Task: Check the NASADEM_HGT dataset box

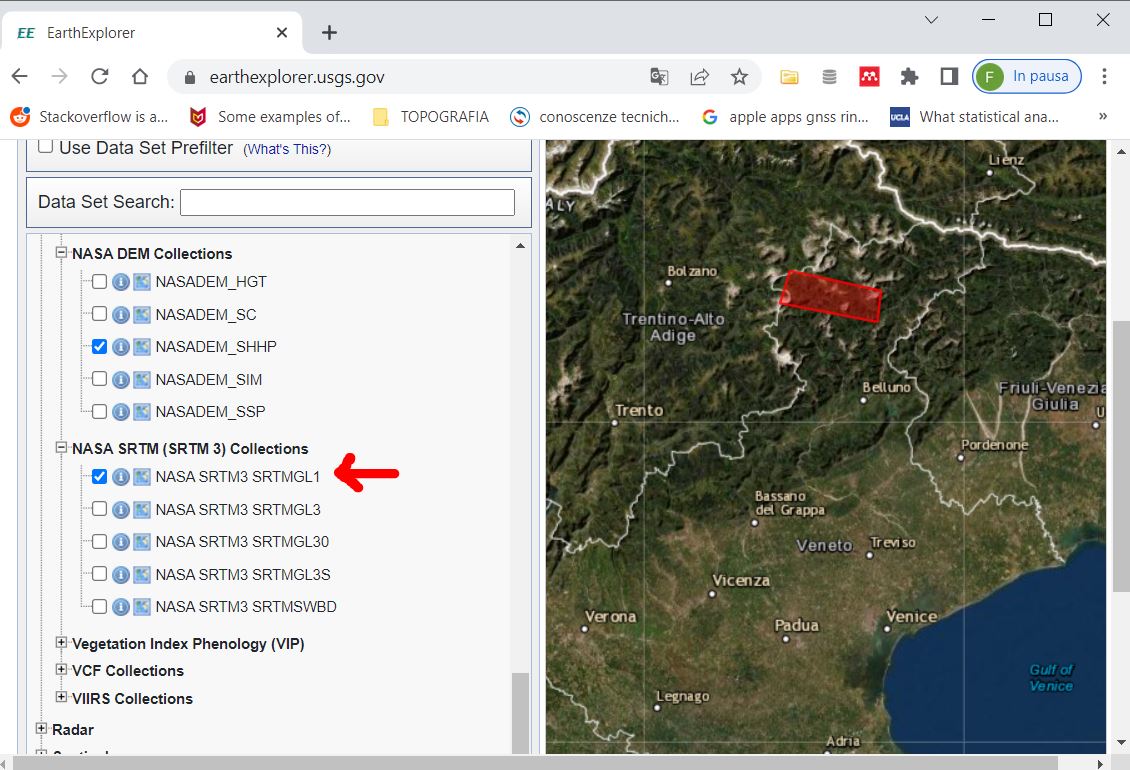Action: coord(99,281)
